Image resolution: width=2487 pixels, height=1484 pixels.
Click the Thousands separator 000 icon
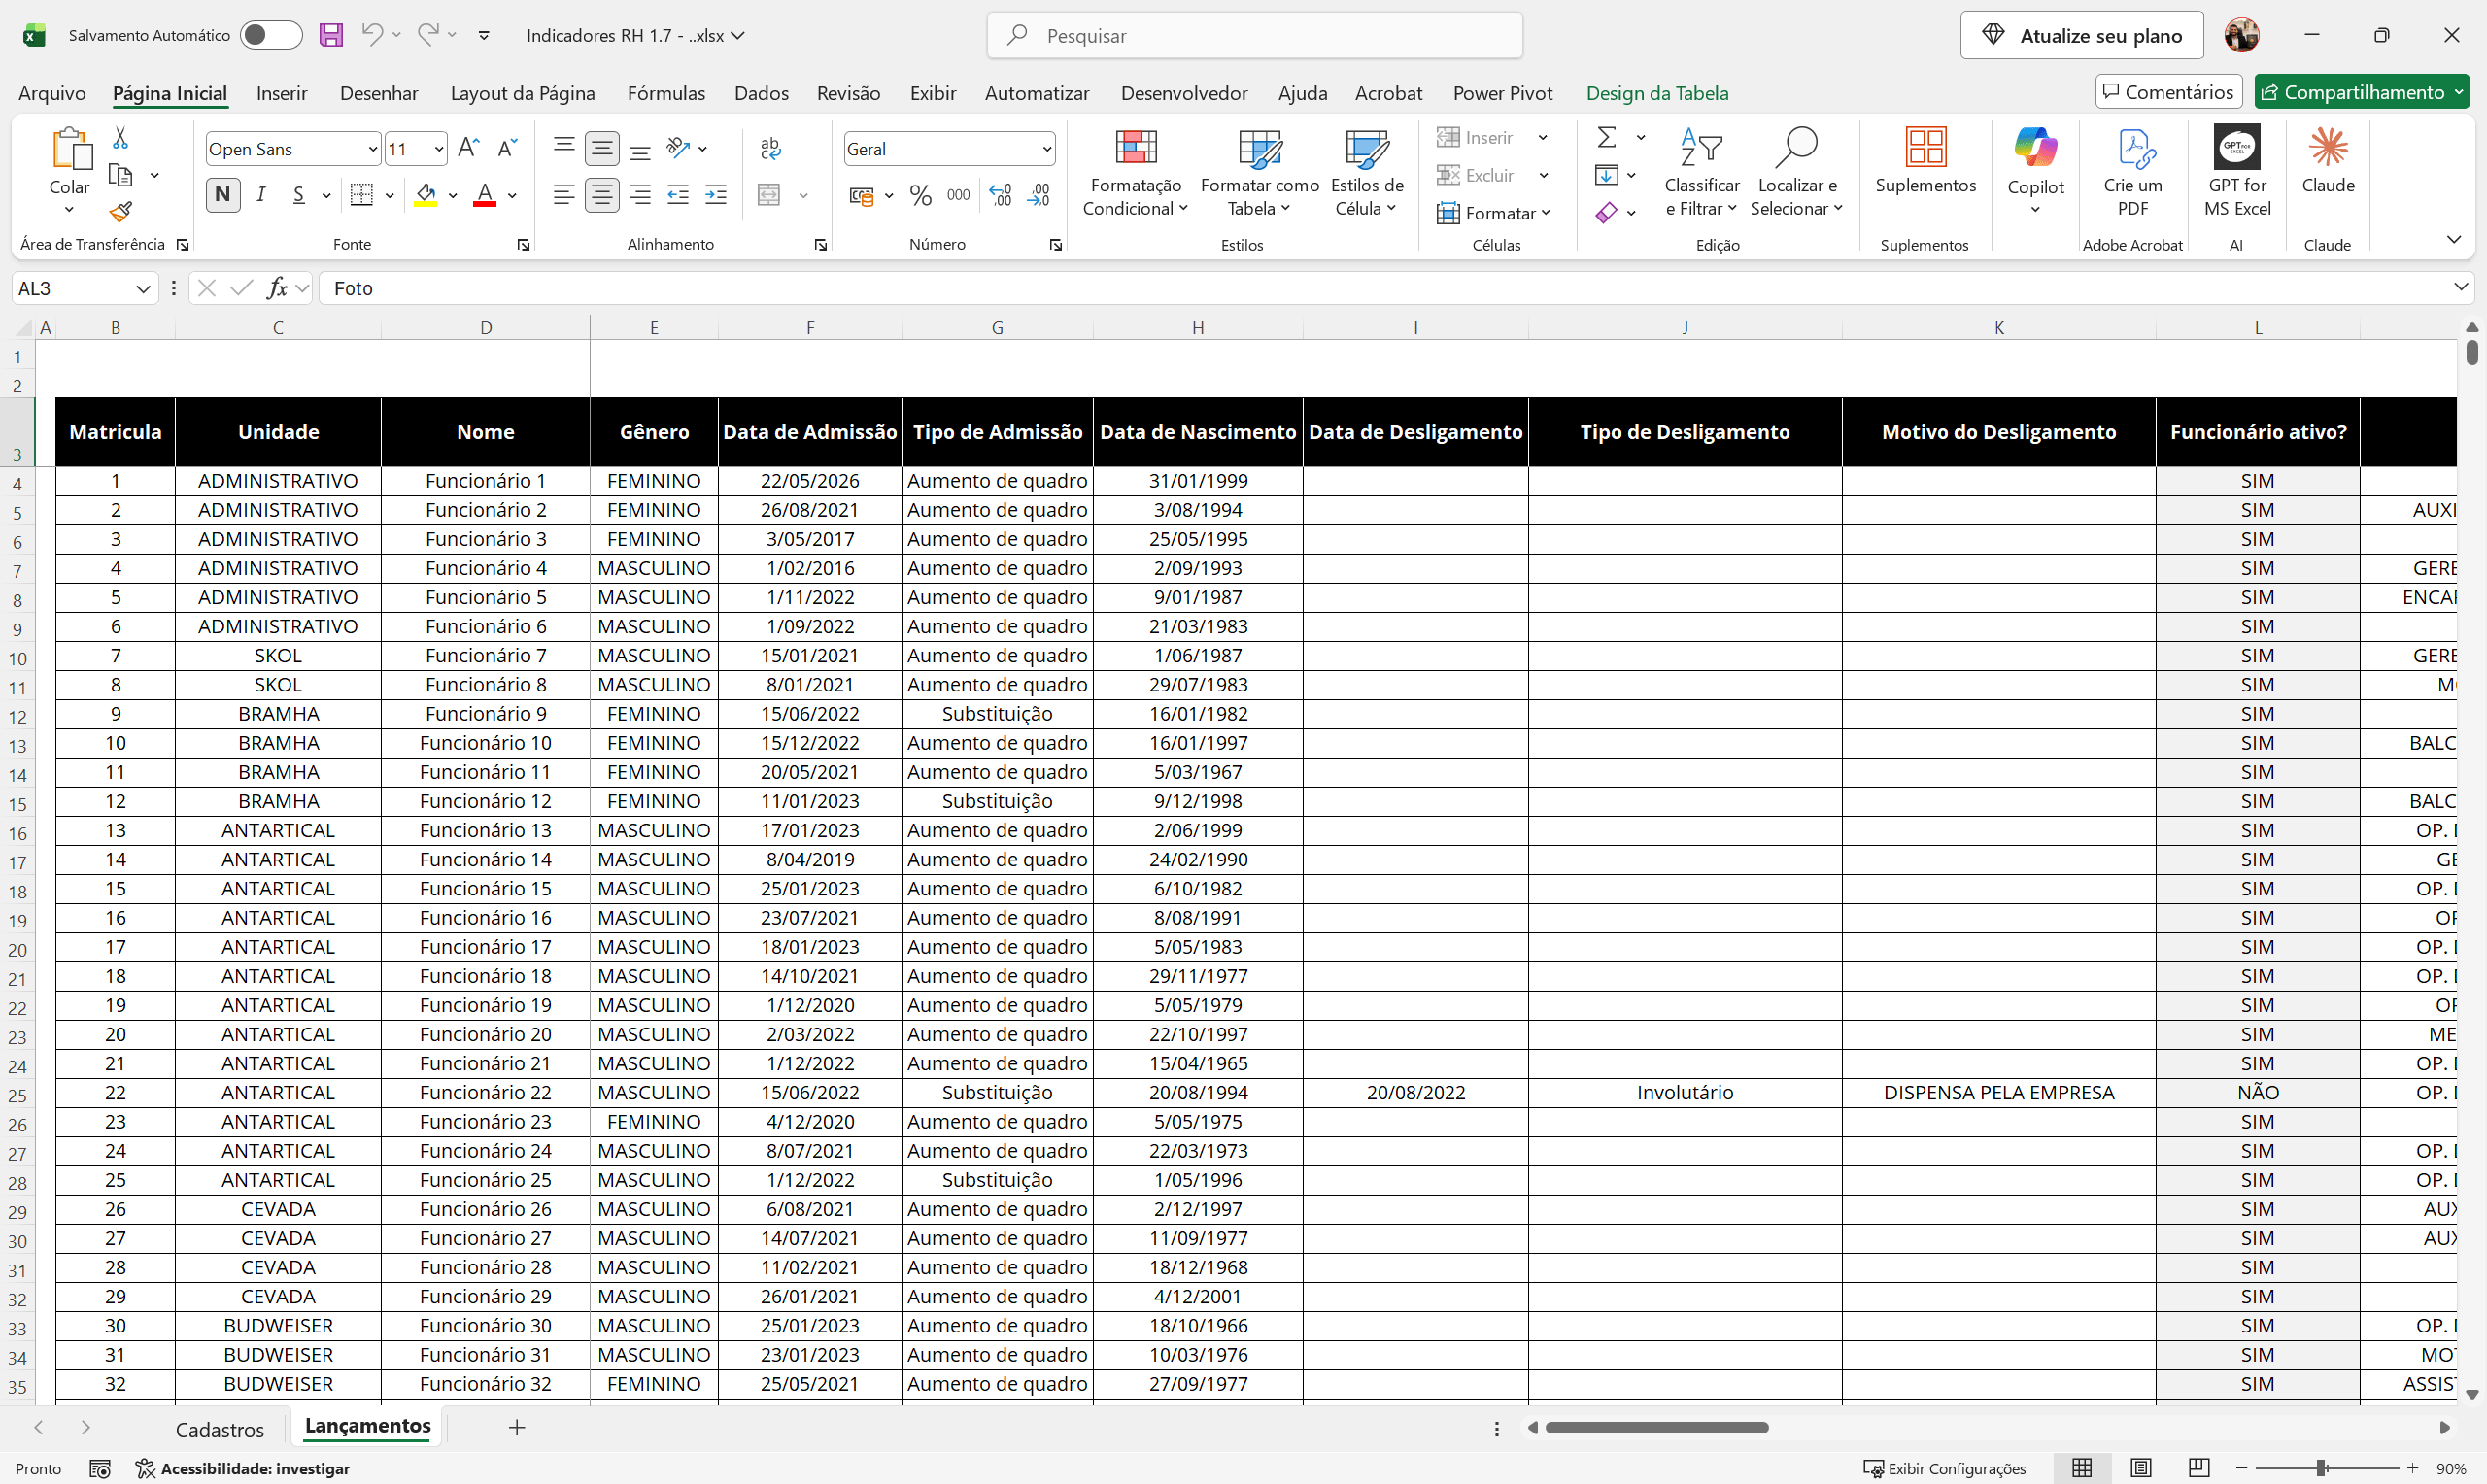click(958, 195)
